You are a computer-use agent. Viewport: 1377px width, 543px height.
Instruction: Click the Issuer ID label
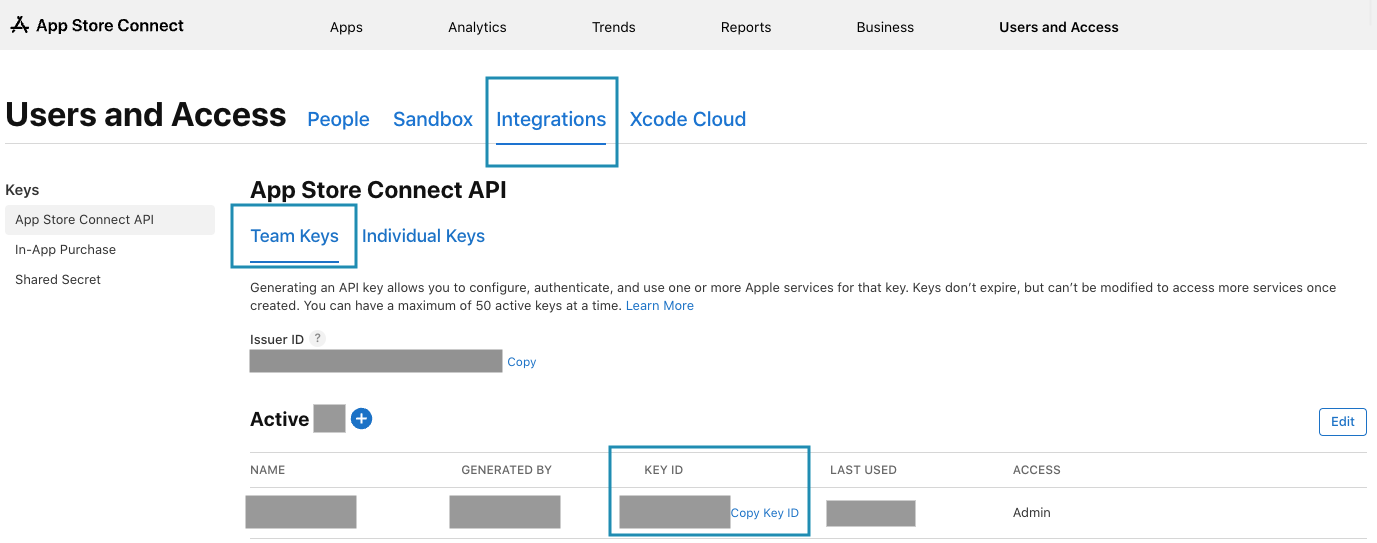277,339
